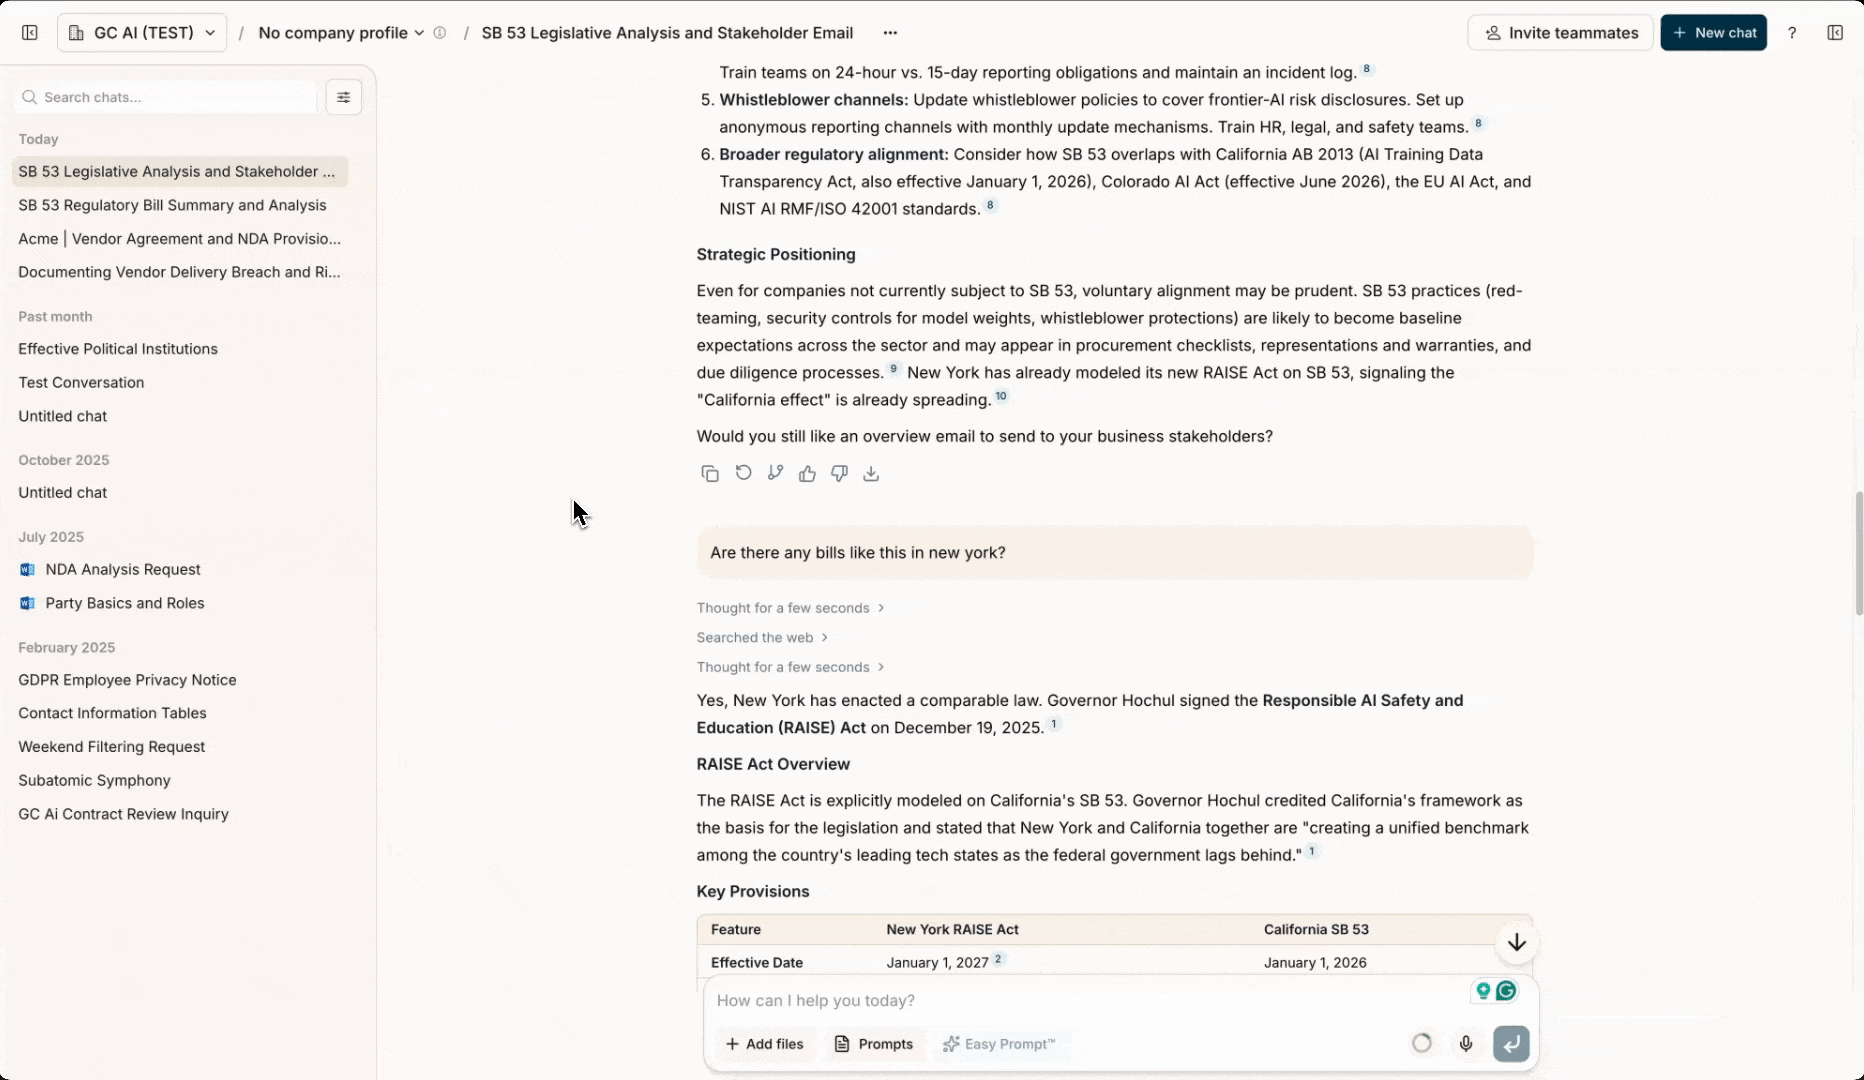Copy the response with the copy icon
This screenshot has height=1080, width=1864.
[x=710, y=474]
